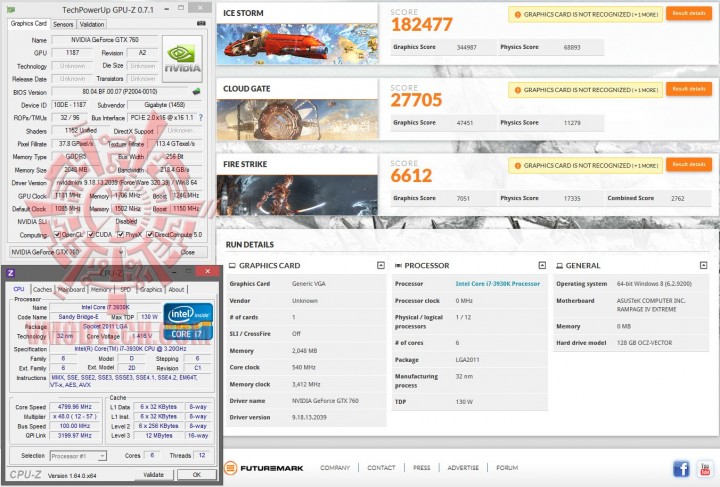Minimize the GPU-Z window
The height and width of the screenshot is (487, 720).
166,9
